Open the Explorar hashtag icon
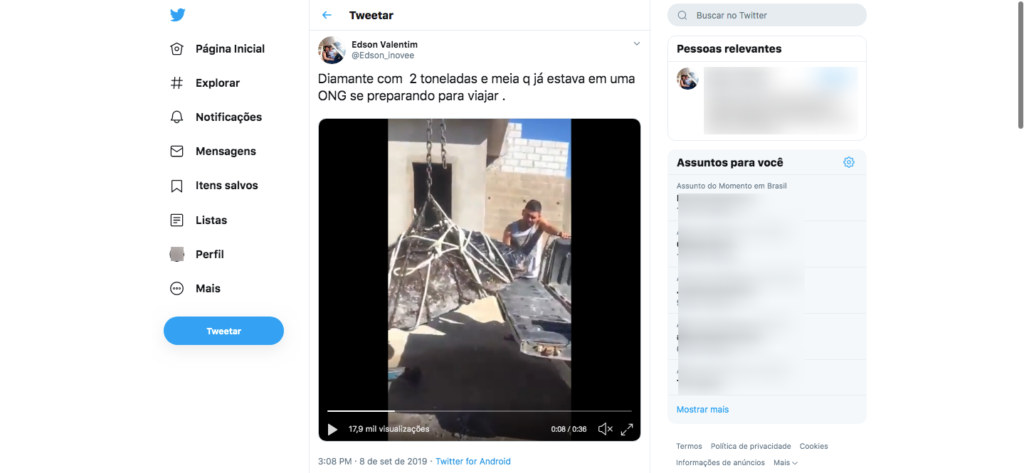 point(176,83)
